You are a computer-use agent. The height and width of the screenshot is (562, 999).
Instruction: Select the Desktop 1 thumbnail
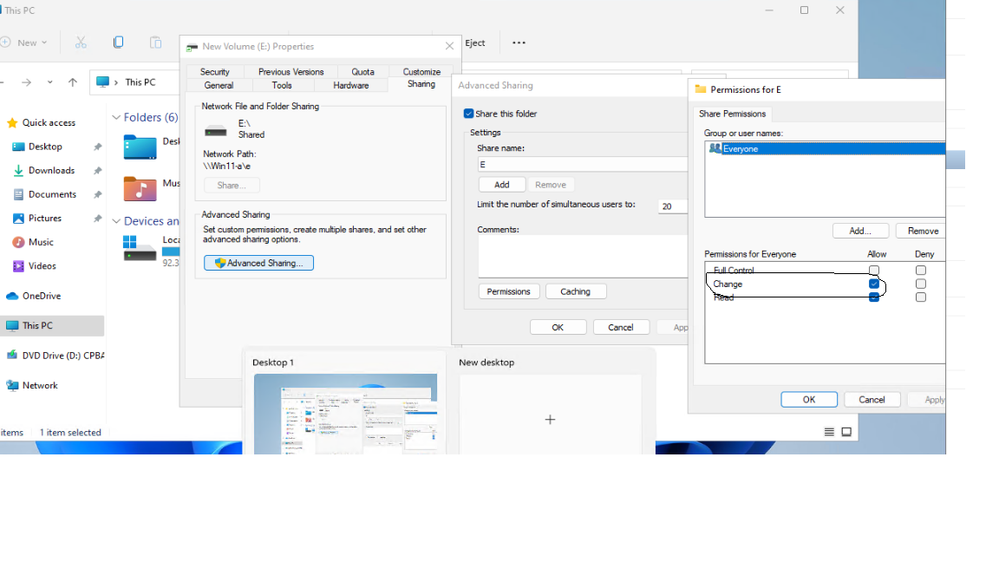(x=345, y=414)
